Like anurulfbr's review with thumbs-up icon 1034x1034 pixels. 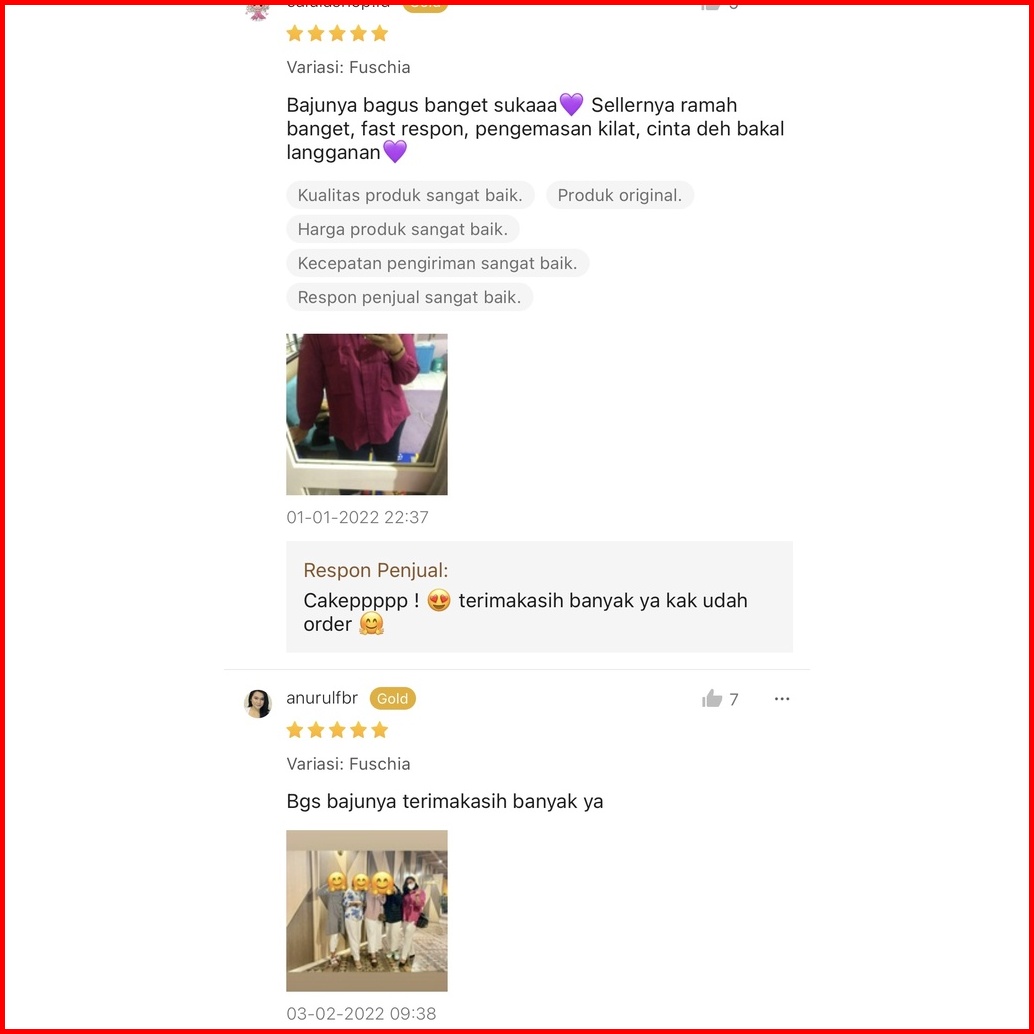coord(712,698)
